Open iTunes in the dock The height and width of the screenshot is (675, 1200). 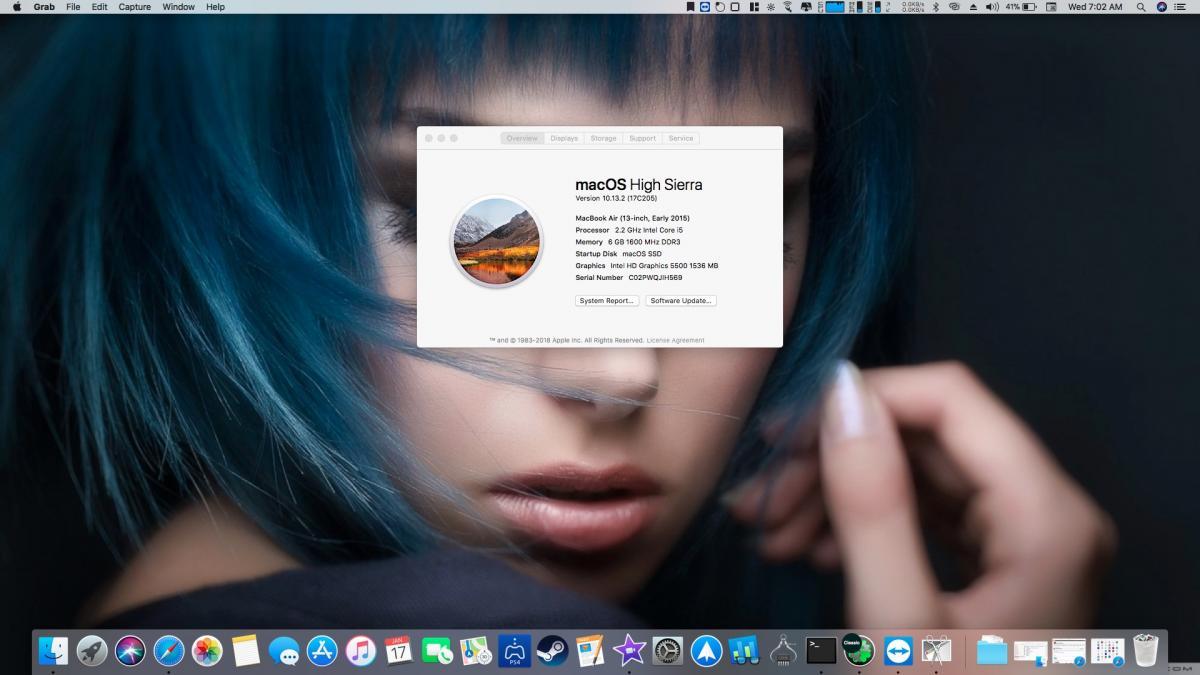point(360,651)
